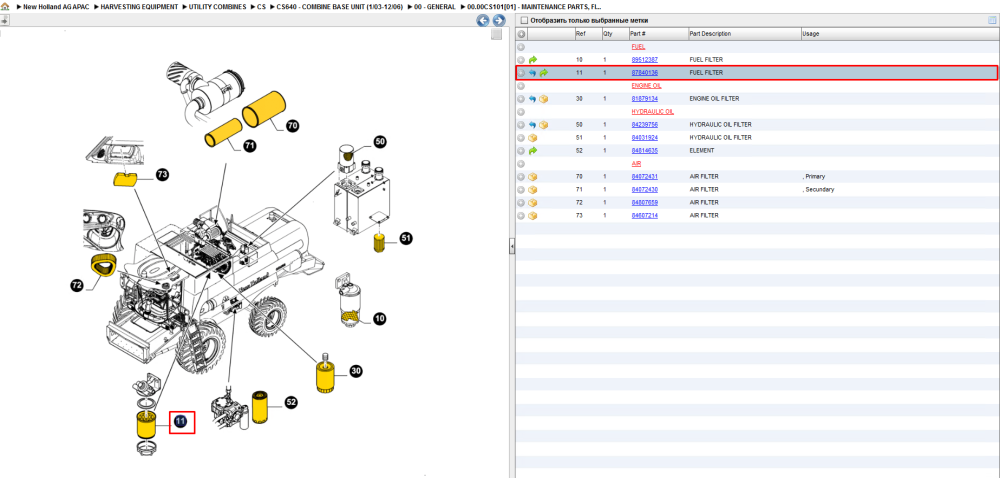This screenshot has width=1000, height=478.
Task: Open the UTILITY COMBINES breadcrumb
Action: [217, 6]
